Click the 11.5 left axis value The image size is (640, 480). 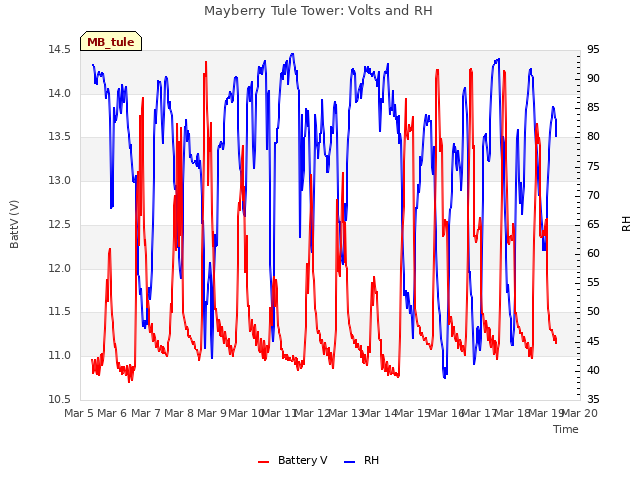(x=60, y=312)
